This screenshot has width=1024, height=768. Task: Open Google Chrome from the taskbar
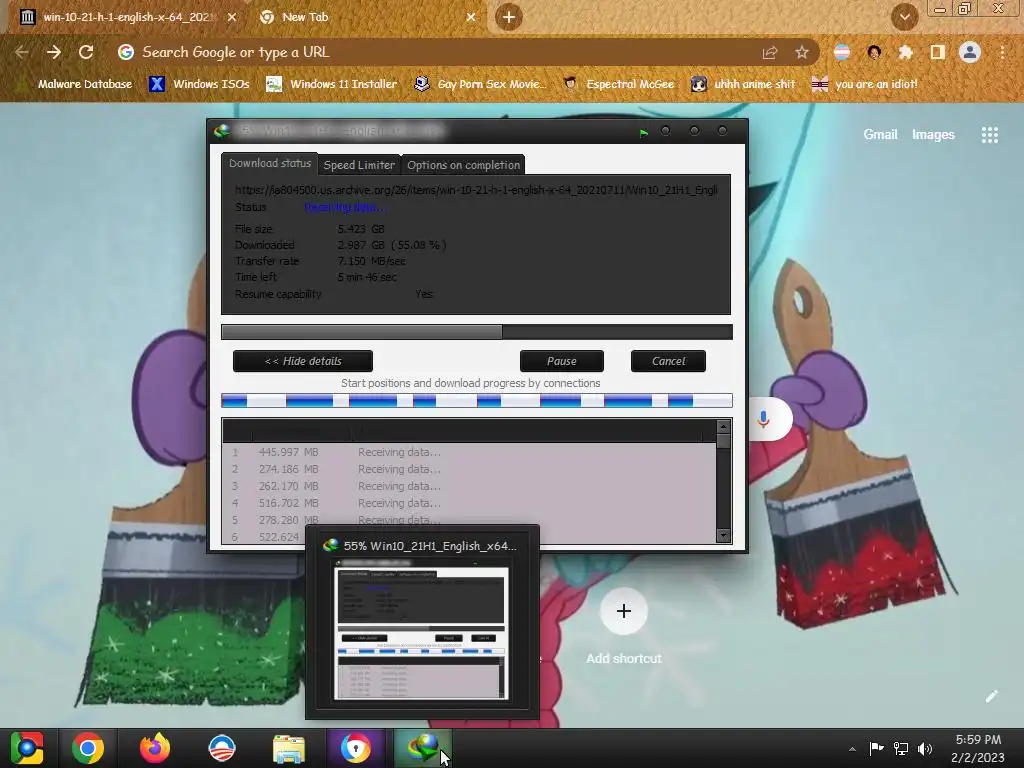[x=88, y=748]
